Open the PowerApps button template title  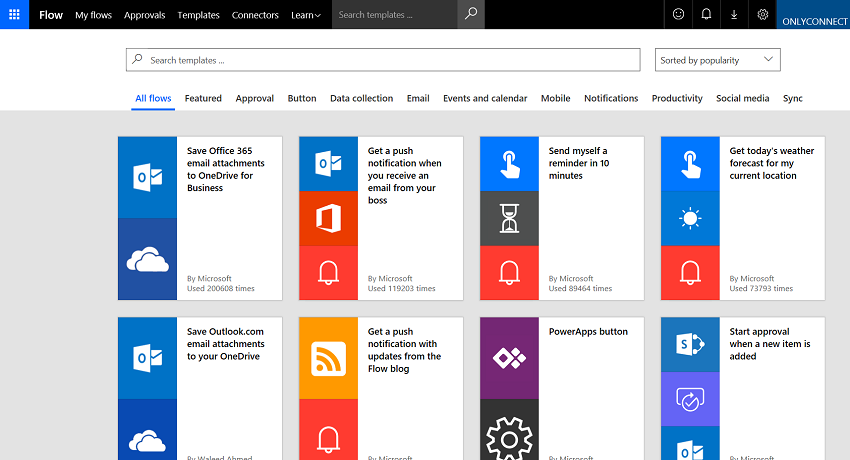[588, 332]
